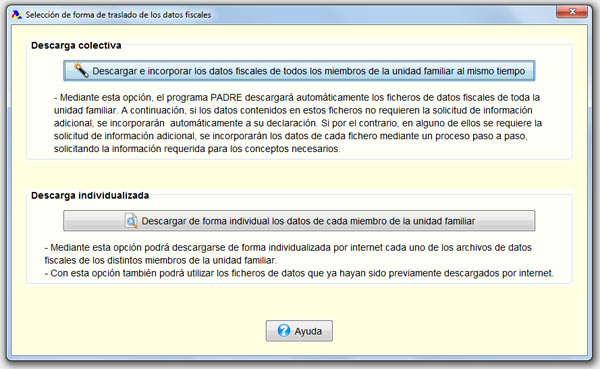Viewport: 600px width, 369px height.
Task: Click the text line starting 'unidad familiar. A continuación'
Action: [293, 110]
